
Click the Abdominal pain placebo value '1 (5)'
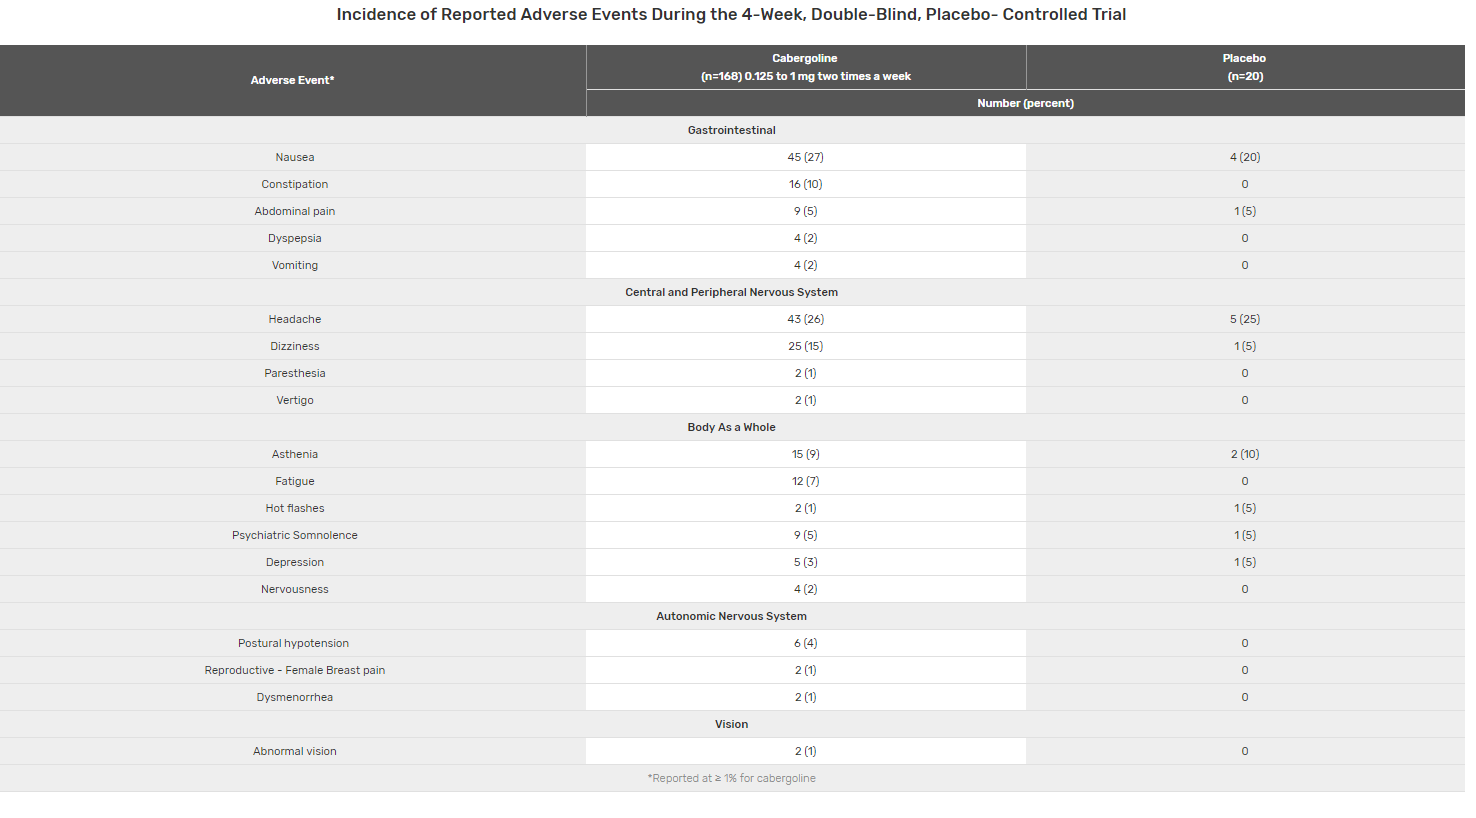[x=1245, y=211]
